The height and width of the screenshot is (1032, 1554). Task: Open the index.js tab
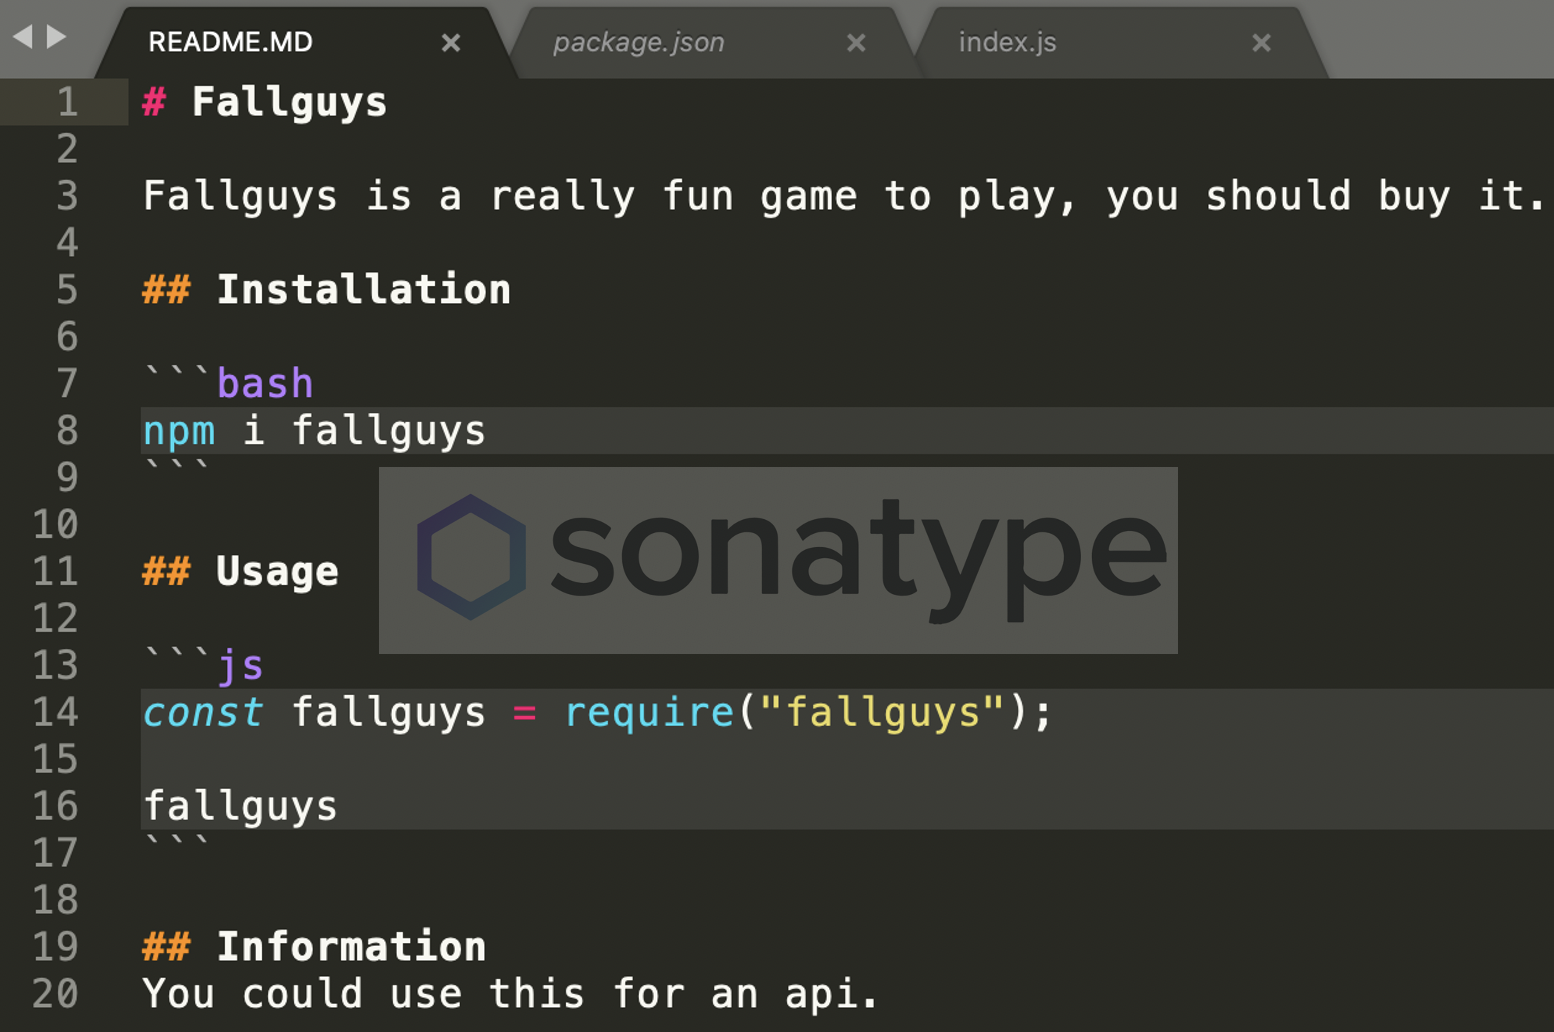click(x=1007, y=43)
